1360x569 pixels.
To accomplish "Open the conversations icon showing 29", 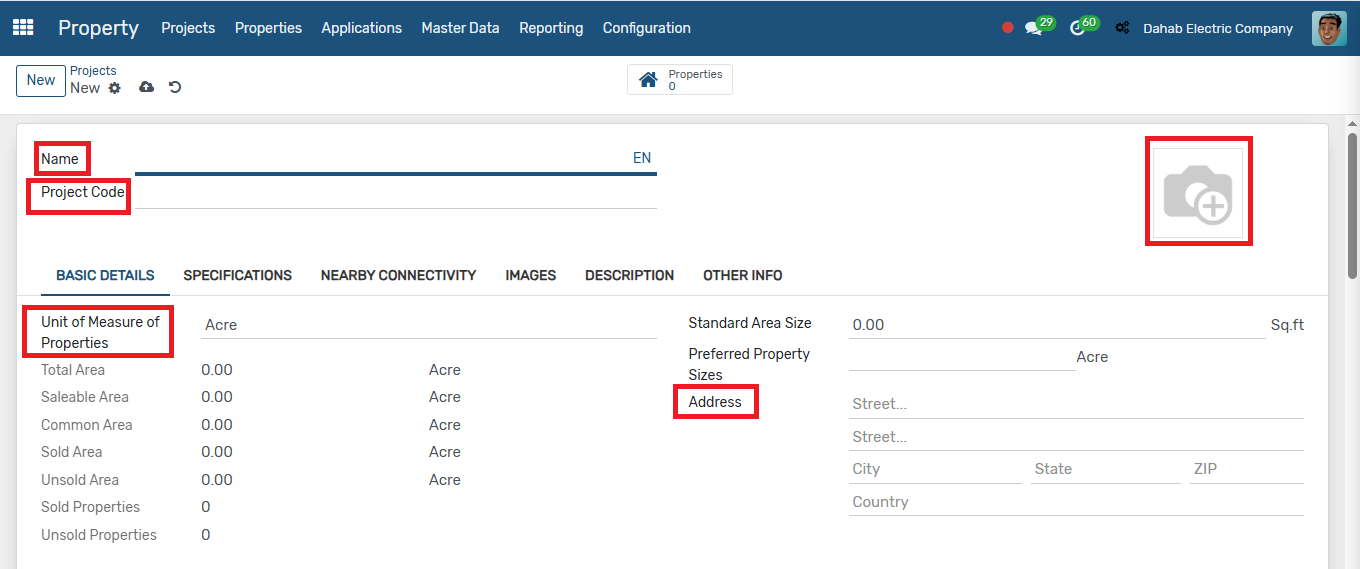I will click(1034, 28).
